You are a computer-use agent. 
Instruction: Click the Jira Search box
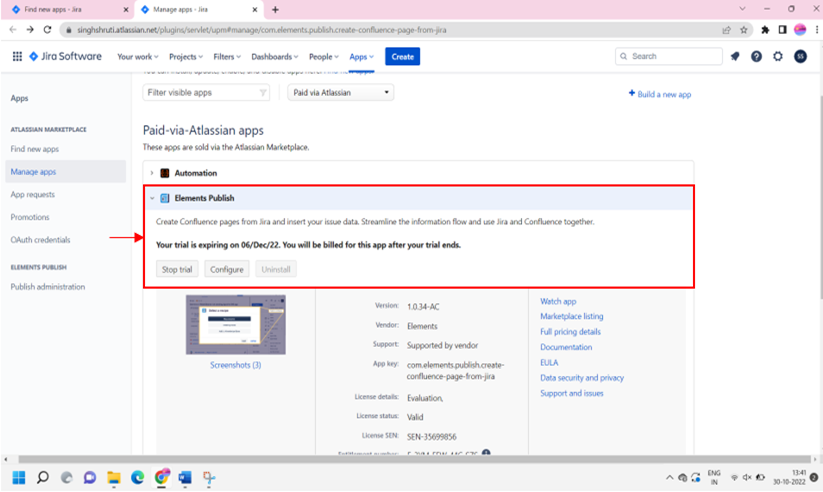669,56
